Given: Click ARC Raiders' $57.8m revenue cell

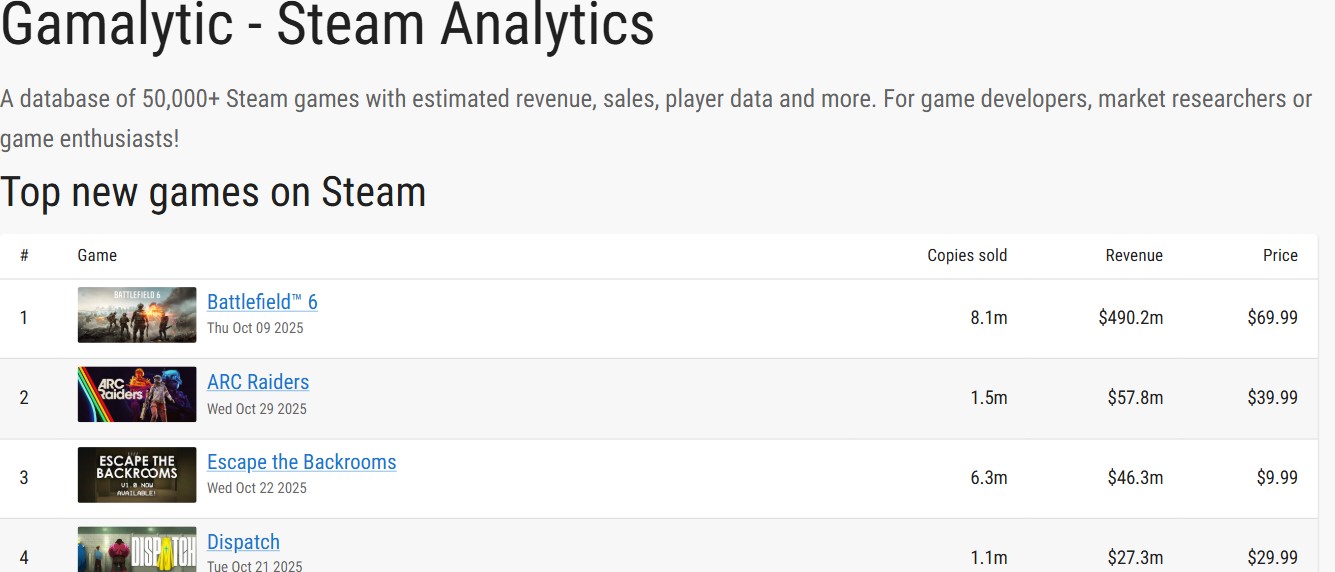Looking at the screenshot, I should 1135,398.
